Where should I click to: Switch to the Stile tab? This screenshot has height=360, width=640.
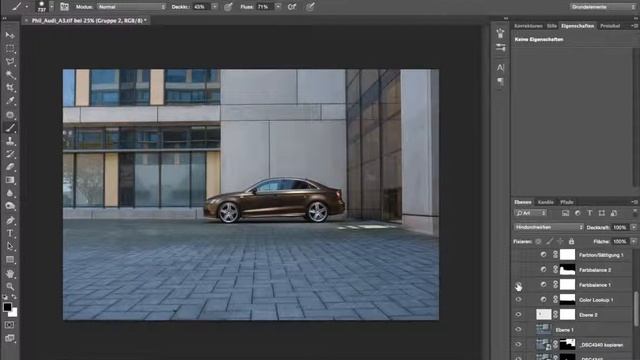point(551,26)
